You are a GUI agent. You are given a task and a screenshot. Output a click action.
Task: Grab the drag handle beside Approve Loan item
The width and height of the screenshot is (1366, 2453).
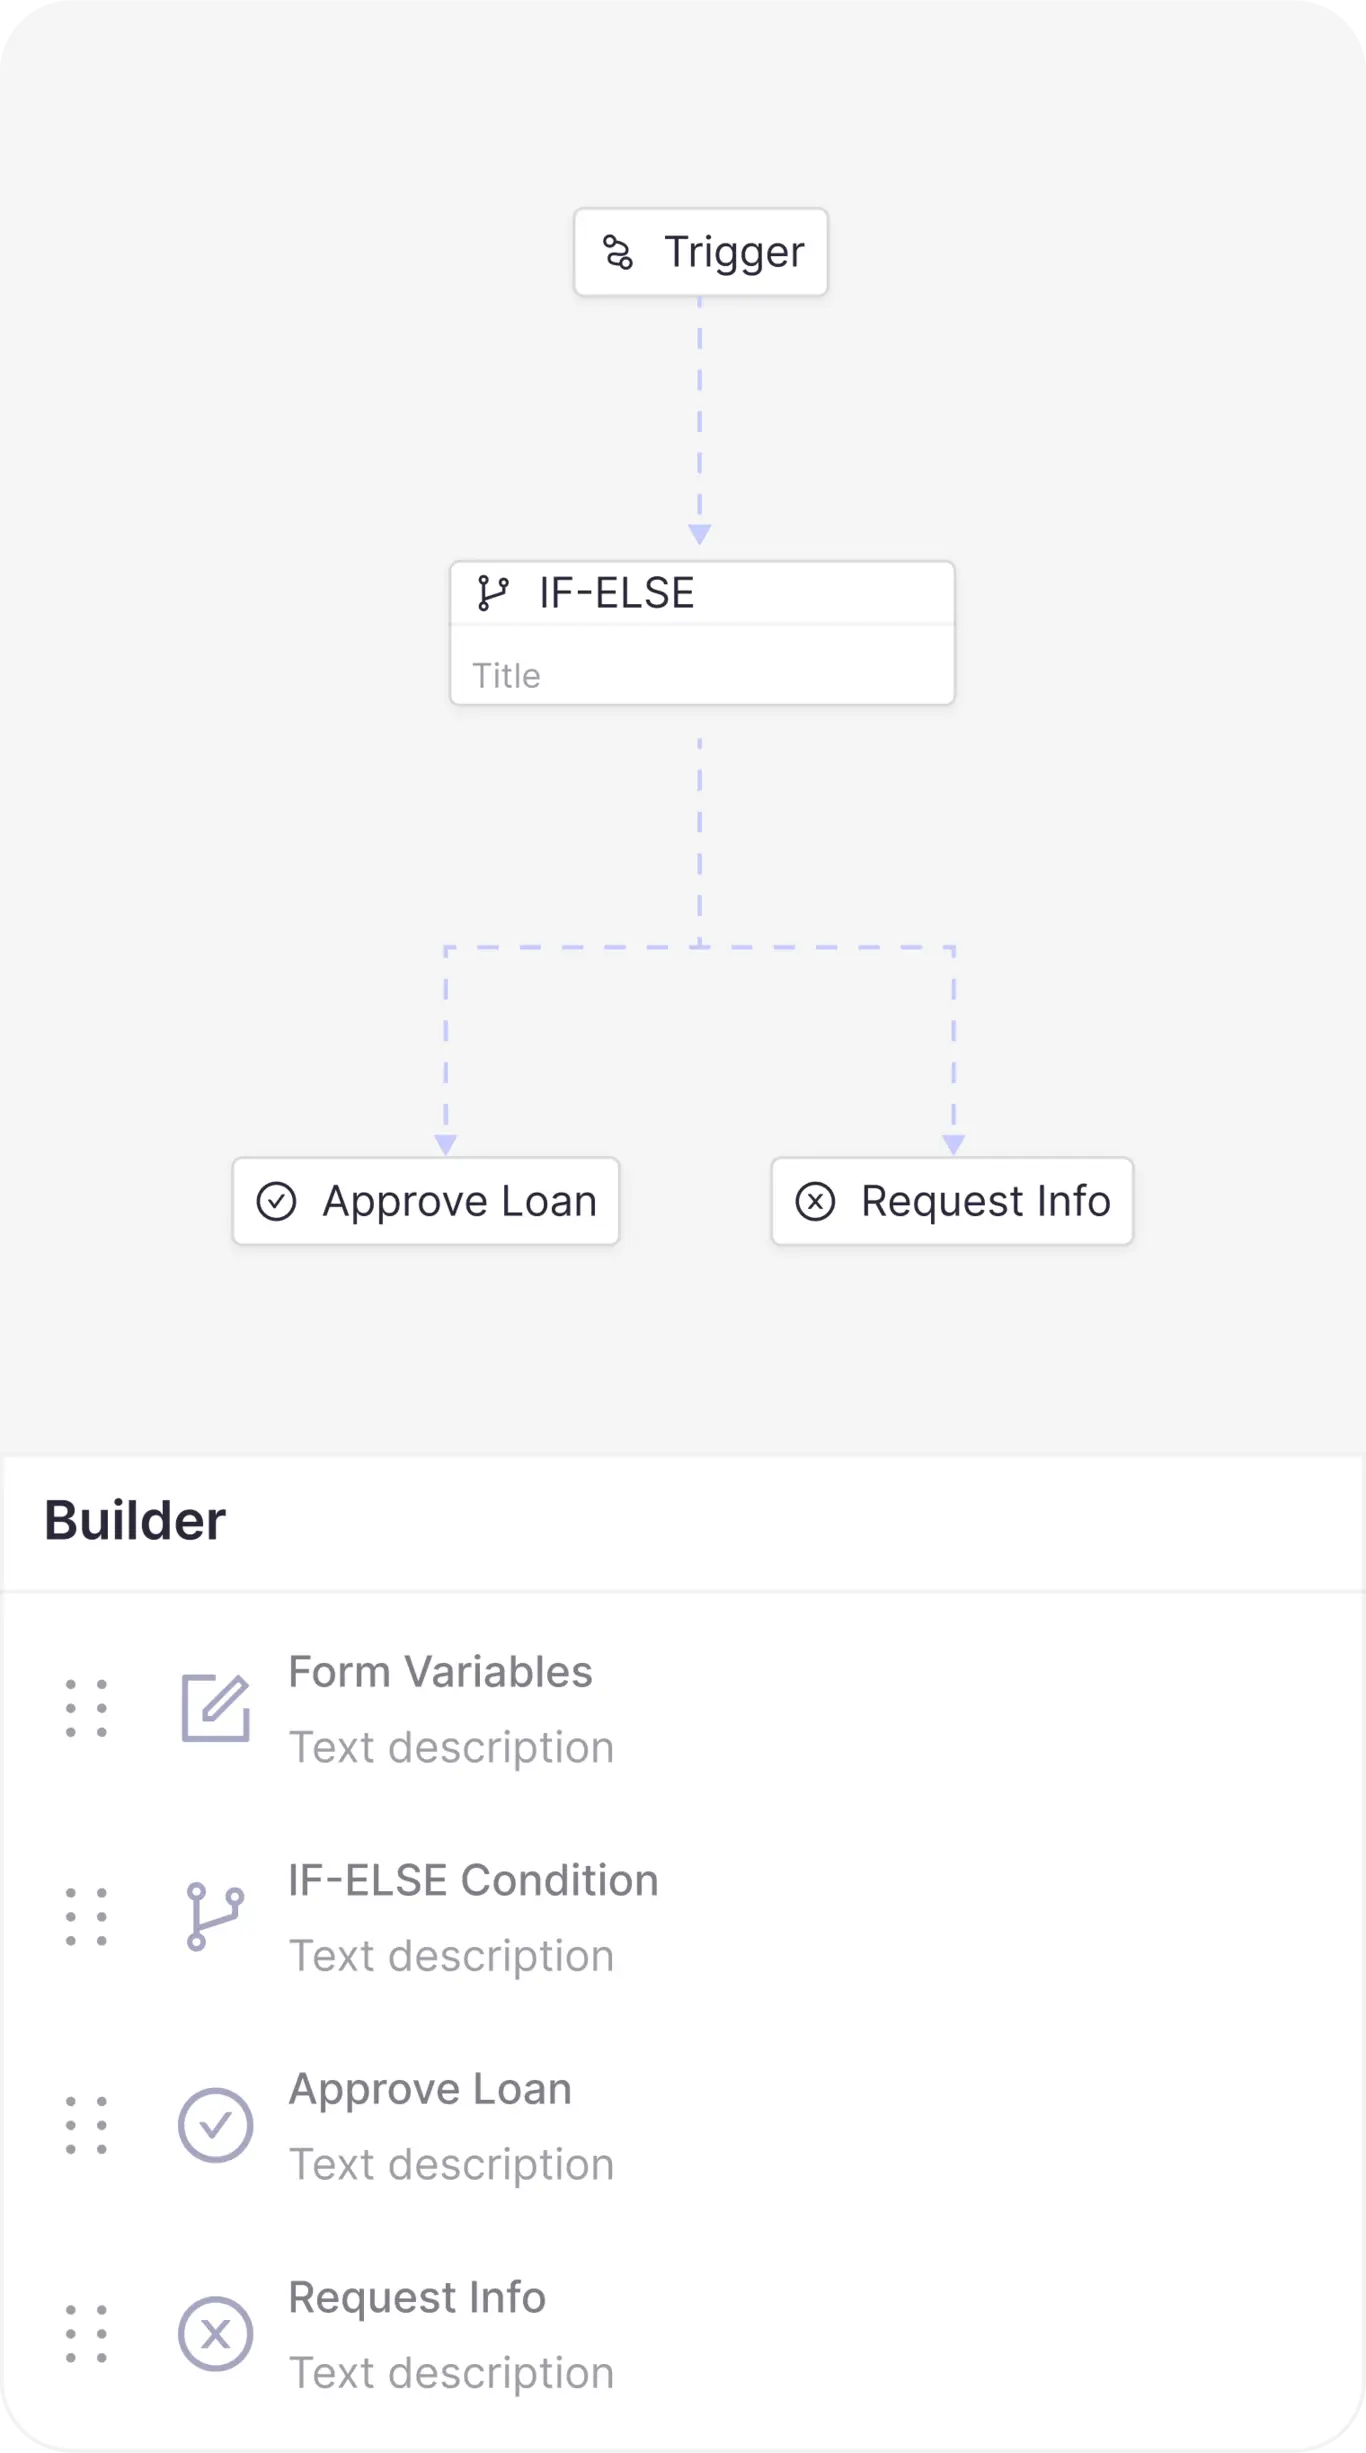86,2125
